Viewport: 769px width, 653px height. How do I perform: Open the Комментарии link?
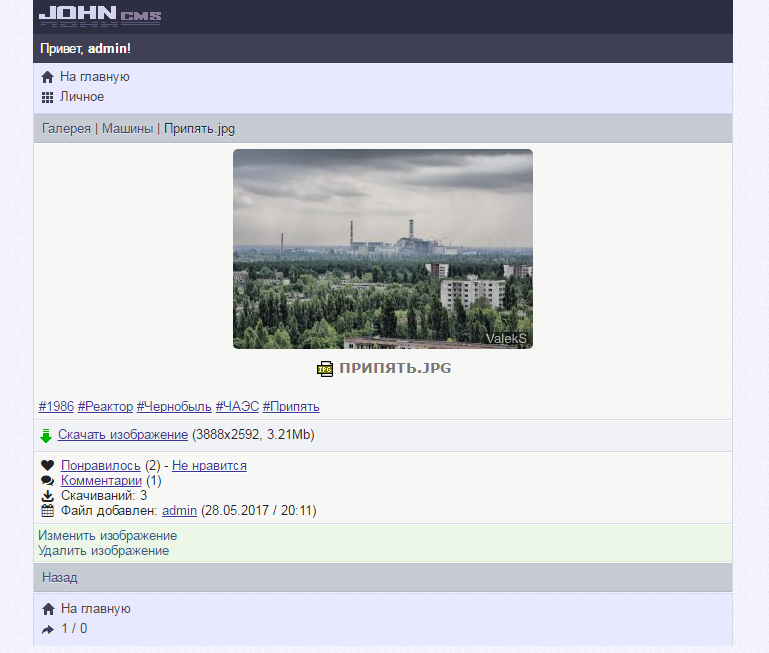pos(102,481)
